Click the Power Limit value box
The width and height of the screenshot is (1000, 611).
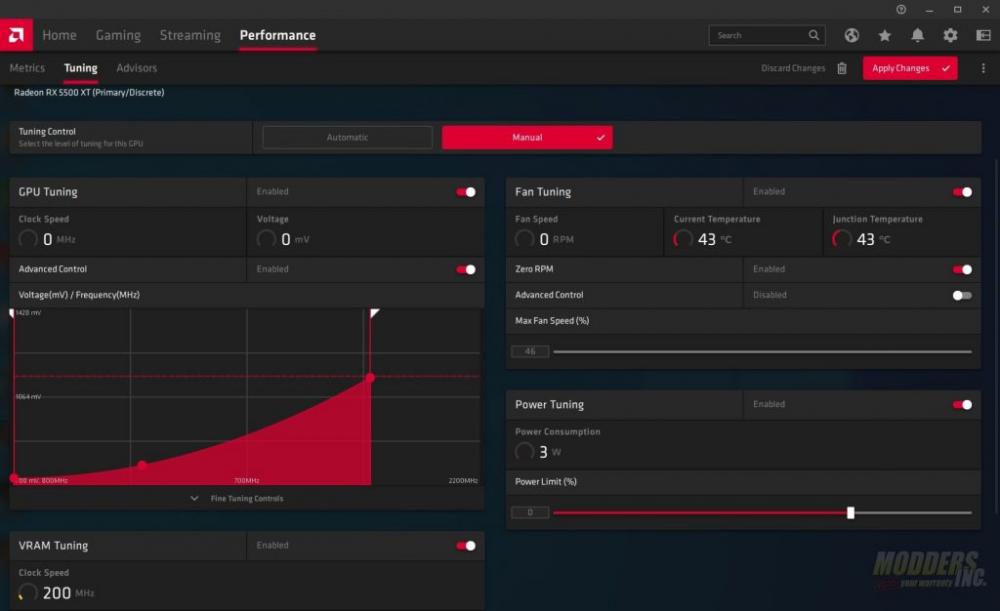click(x=530, y=512)
